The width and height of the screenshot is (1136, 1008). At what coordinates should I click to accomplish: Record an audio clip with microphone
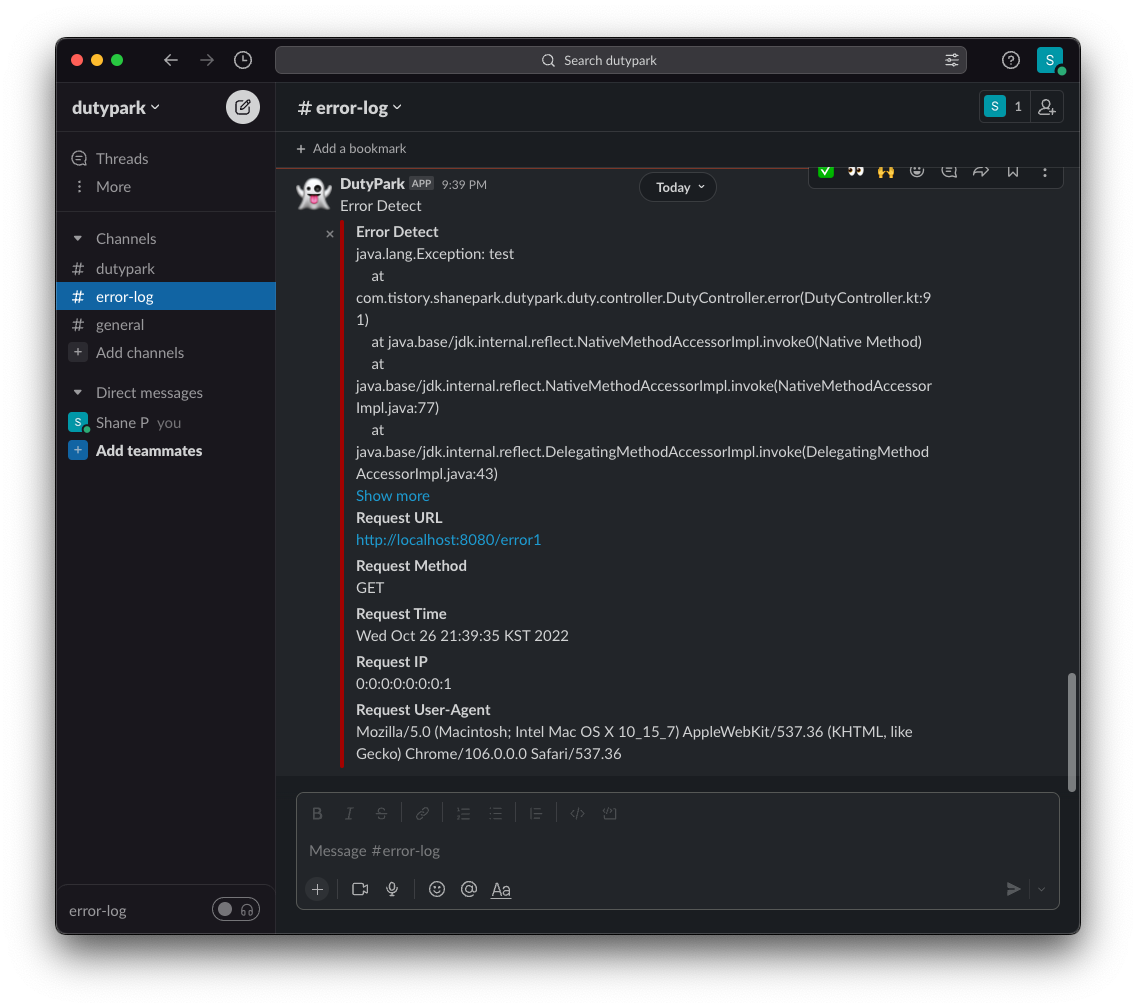[x=392, y=889]
